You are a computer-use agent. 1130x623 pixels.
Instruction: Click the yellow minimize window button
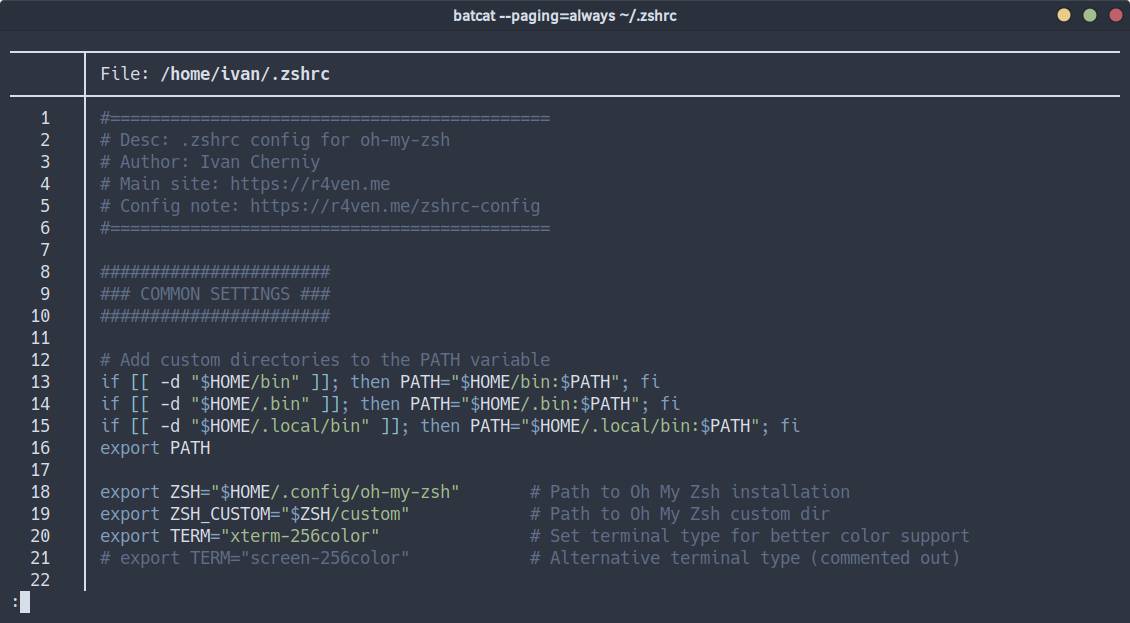tap(1064, 15)
